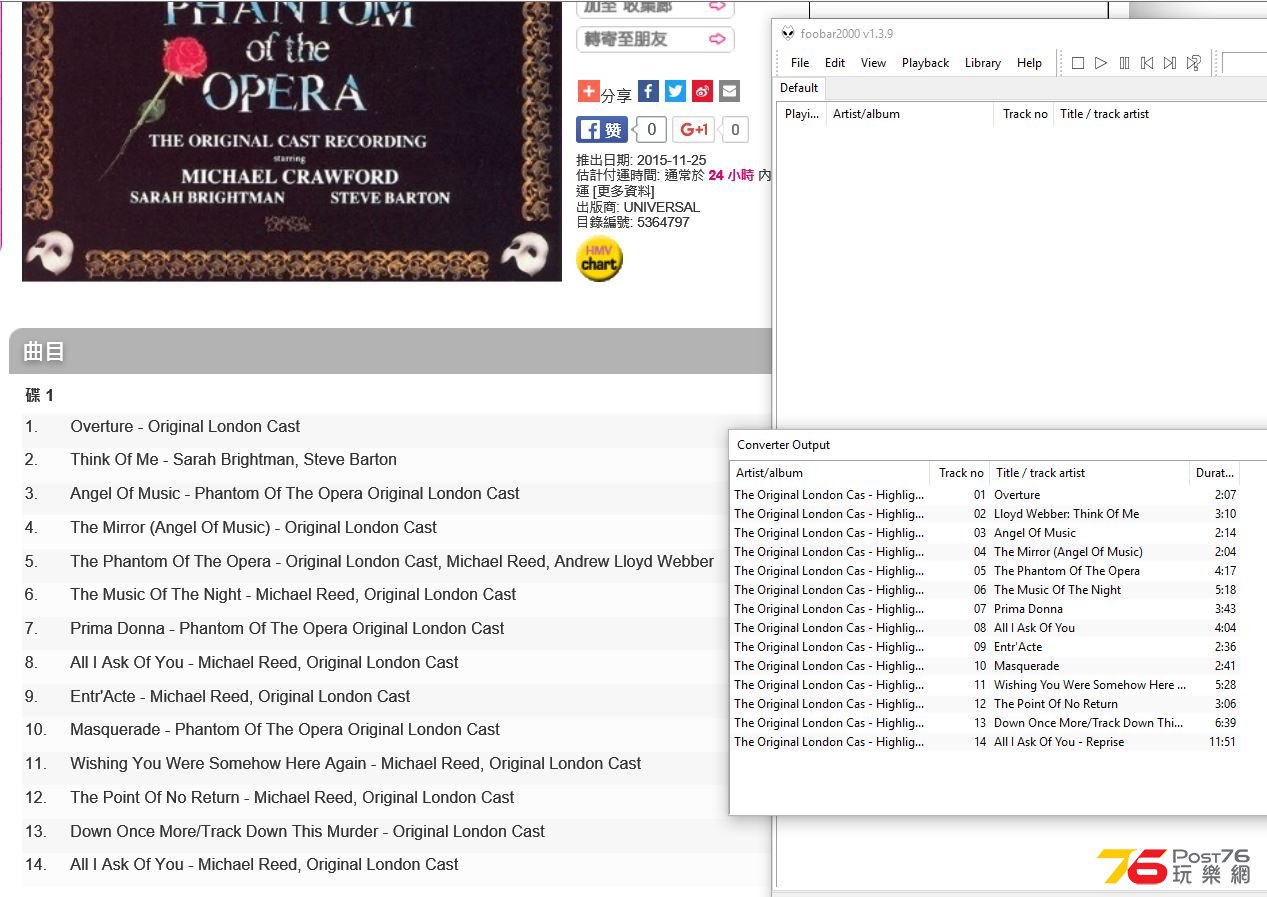This screenshot has height=897, width=1267.
Task: Click the Next track button in foobar2000
Action: (x=1170, y=63)
